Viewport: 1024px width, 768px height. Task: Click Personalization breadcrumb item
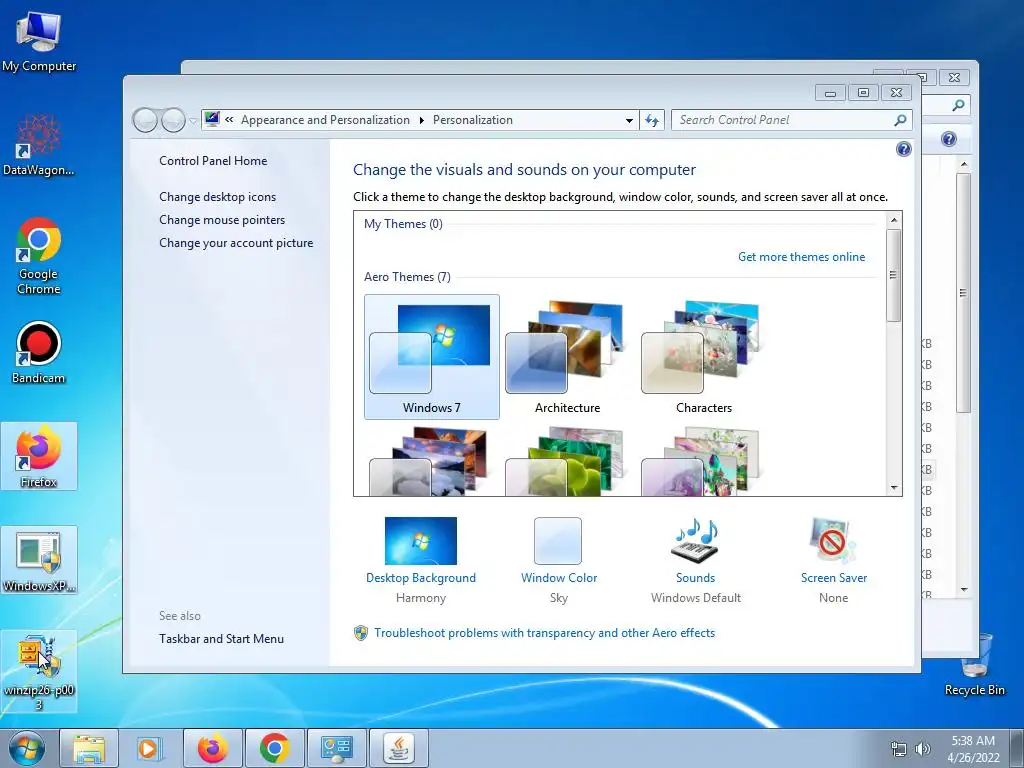(473, 120)
